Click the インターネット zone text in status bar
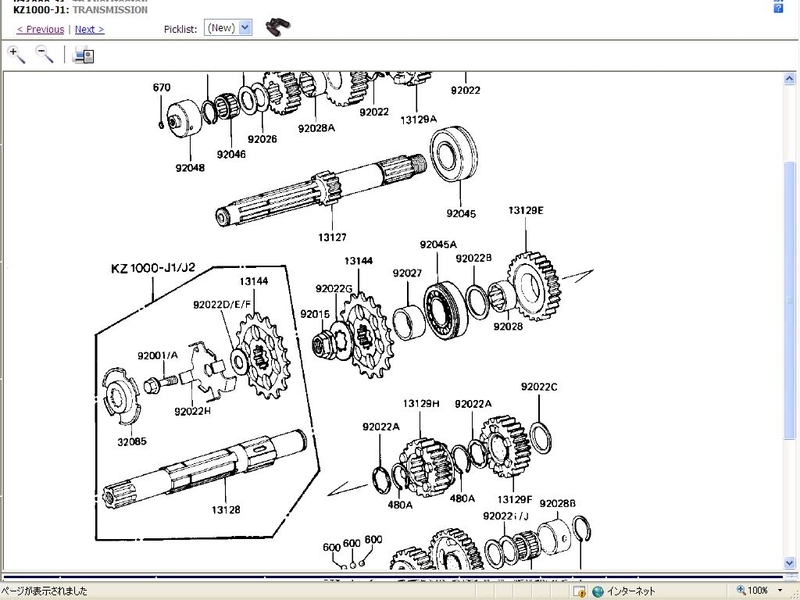 pyautogui.click(x=631, y=591)
